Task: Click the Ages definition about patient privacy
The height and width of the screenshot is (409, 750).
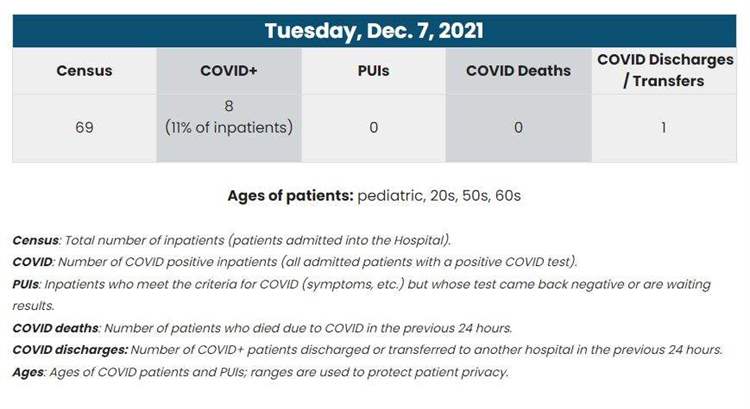Action: coord(261,372)
